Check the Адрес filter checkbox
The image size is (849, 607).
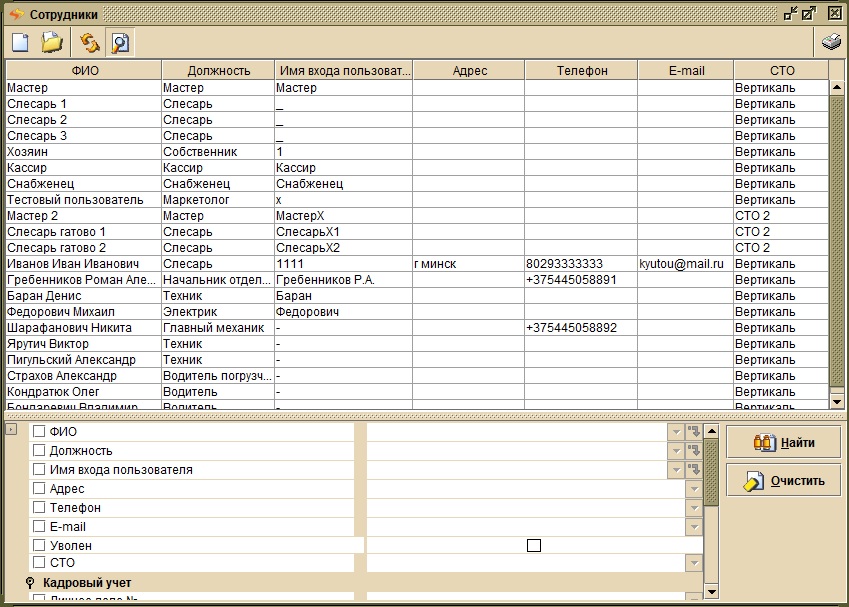tap(39, 488)
